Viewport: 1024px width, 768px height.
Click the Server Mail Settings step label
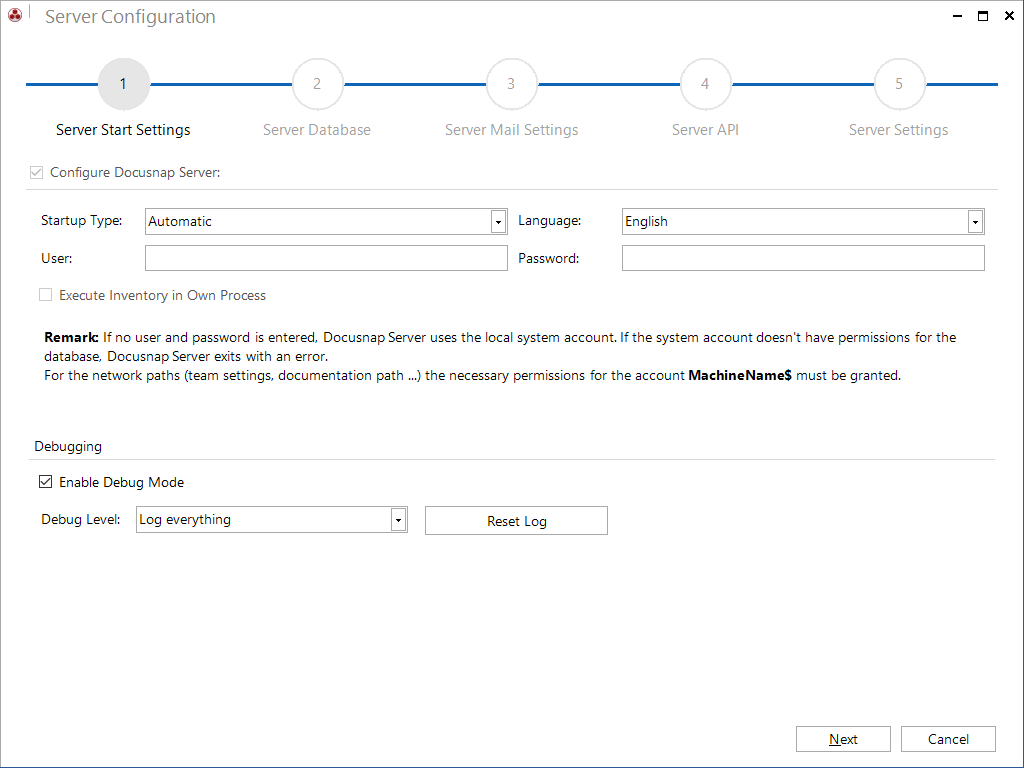pos(511,130)
